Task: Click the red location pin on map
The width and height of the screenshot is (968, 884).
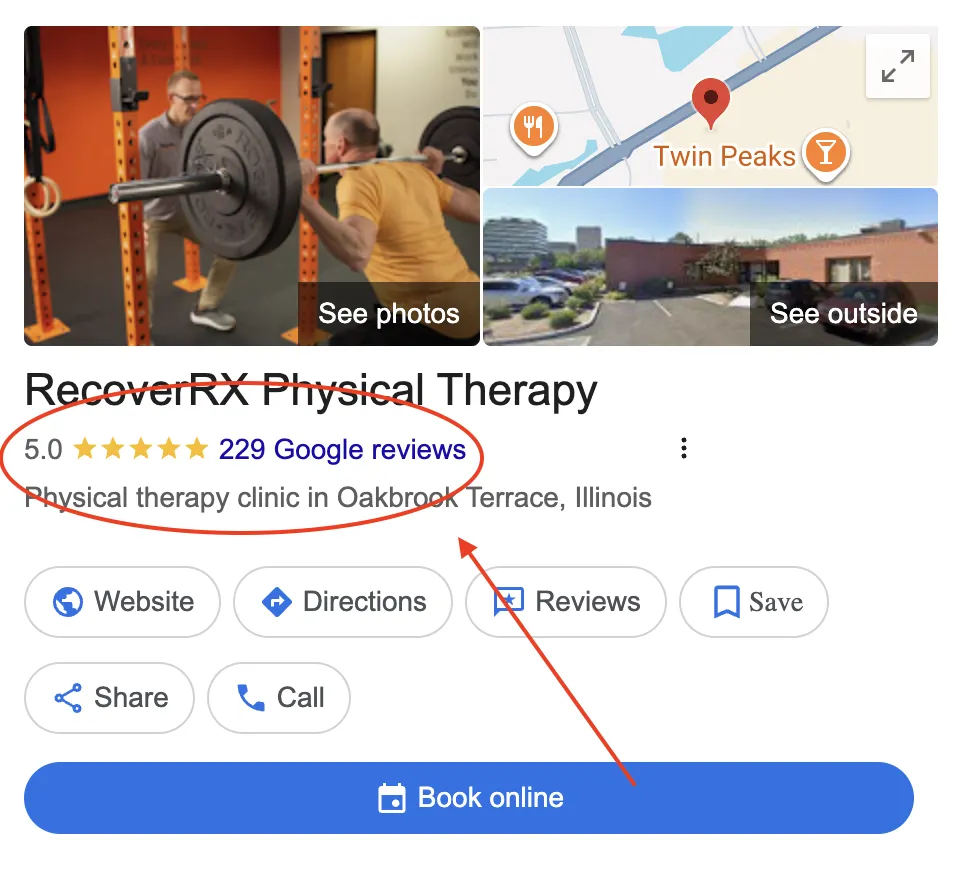Action: pyautogui.click(x=711, y=103)
